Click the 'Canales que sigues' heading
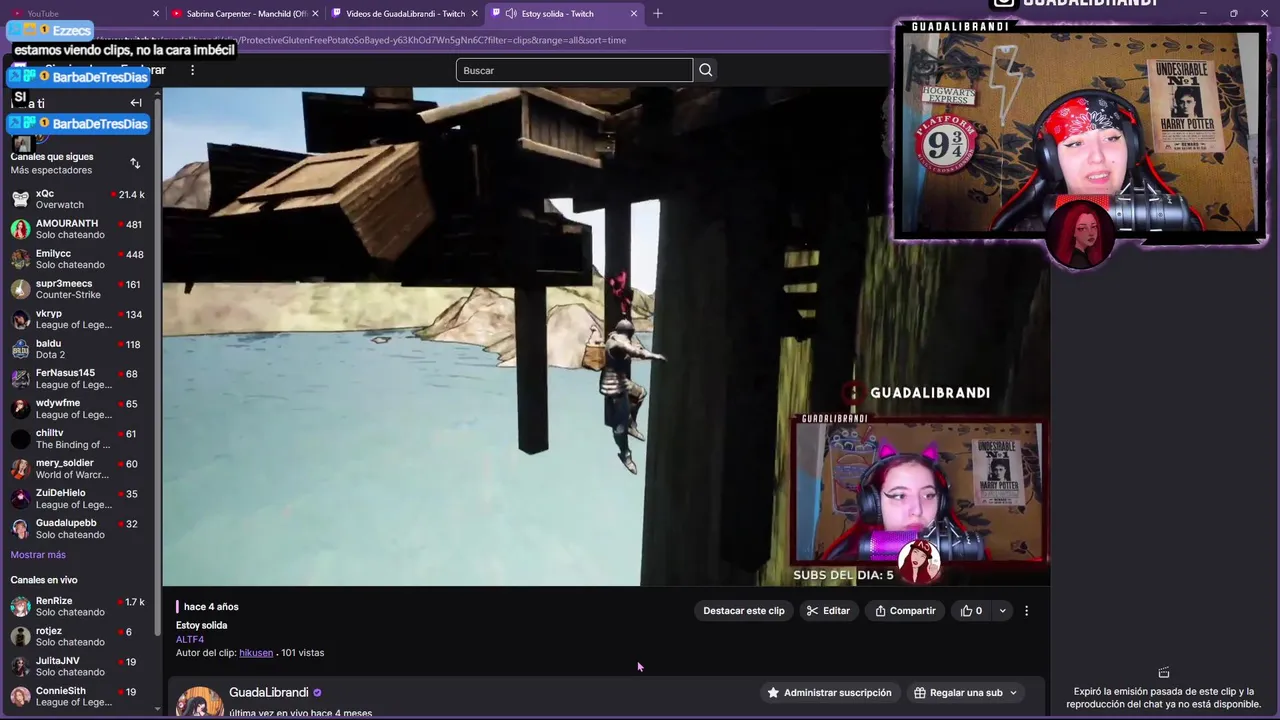The image size is (1280, 720). click(52, 157)
